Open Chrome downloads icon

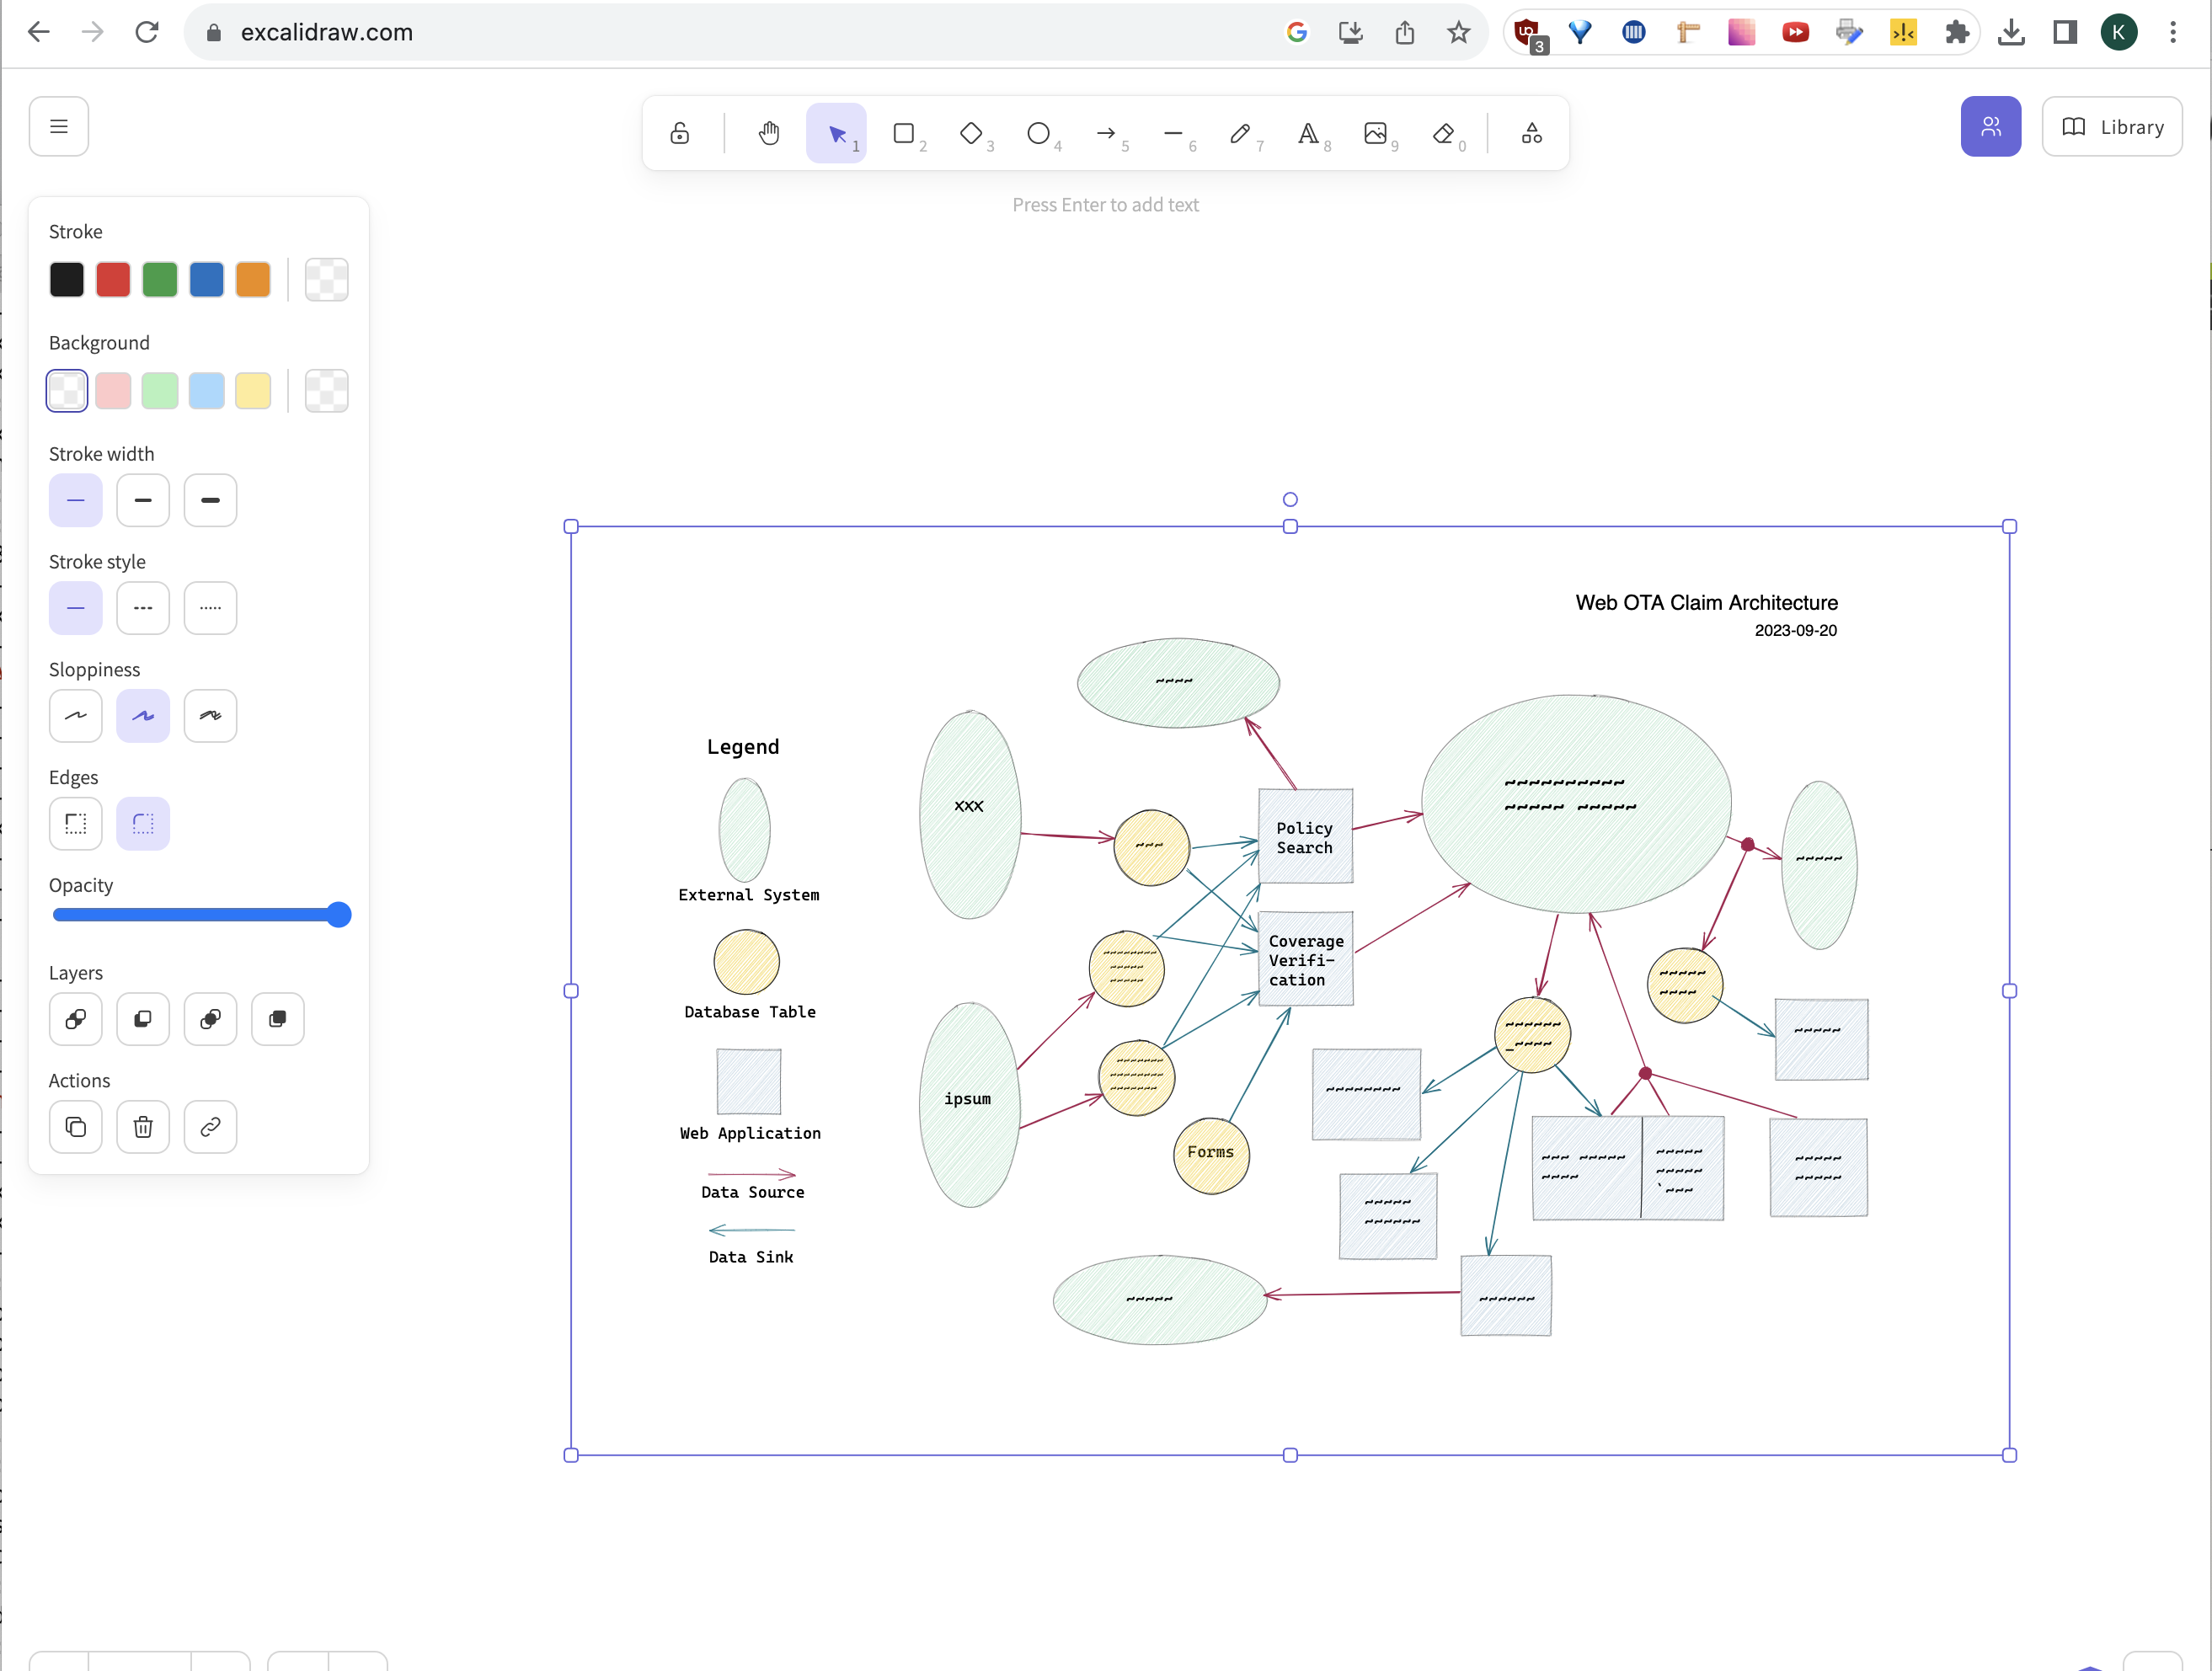(2011, 32)
